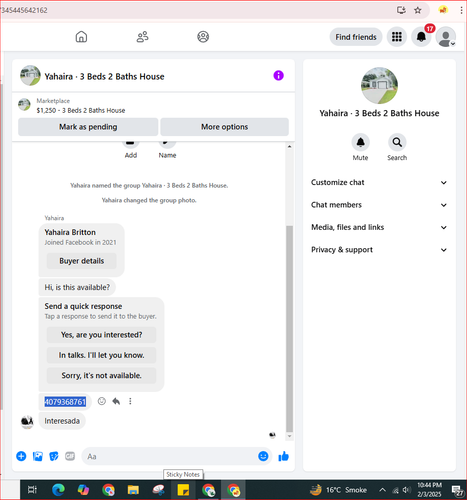
Task: Open the emoji picker in message box
Action: 263,456
